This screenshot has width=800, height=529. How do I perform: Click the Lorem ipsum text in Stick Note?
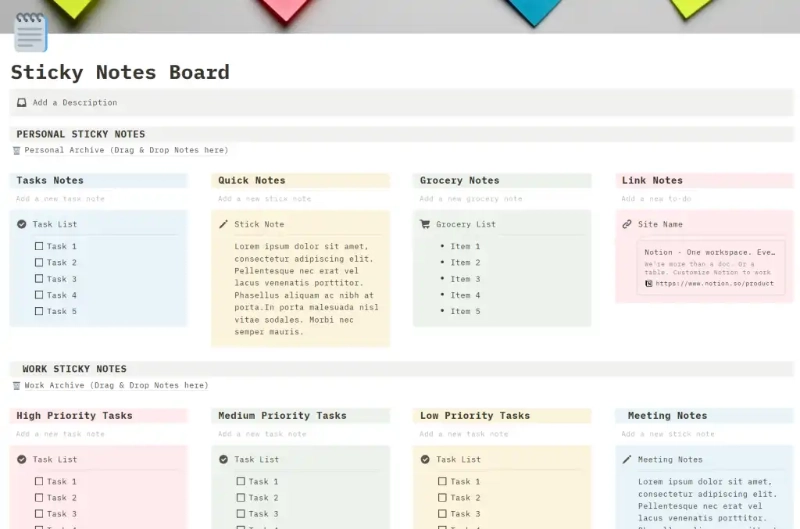point(306,289)
